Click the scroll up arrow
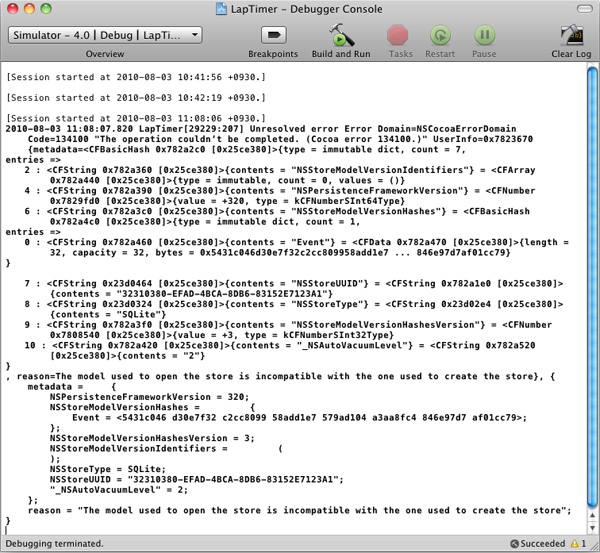The image size is (600, 553). 592,515
